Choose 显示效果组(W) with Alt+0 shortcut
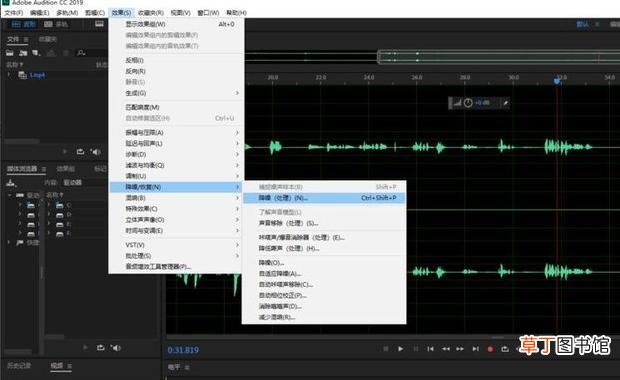Image resolution: width=620 pixels, height=380 pixels. click(x=176, y=24)
